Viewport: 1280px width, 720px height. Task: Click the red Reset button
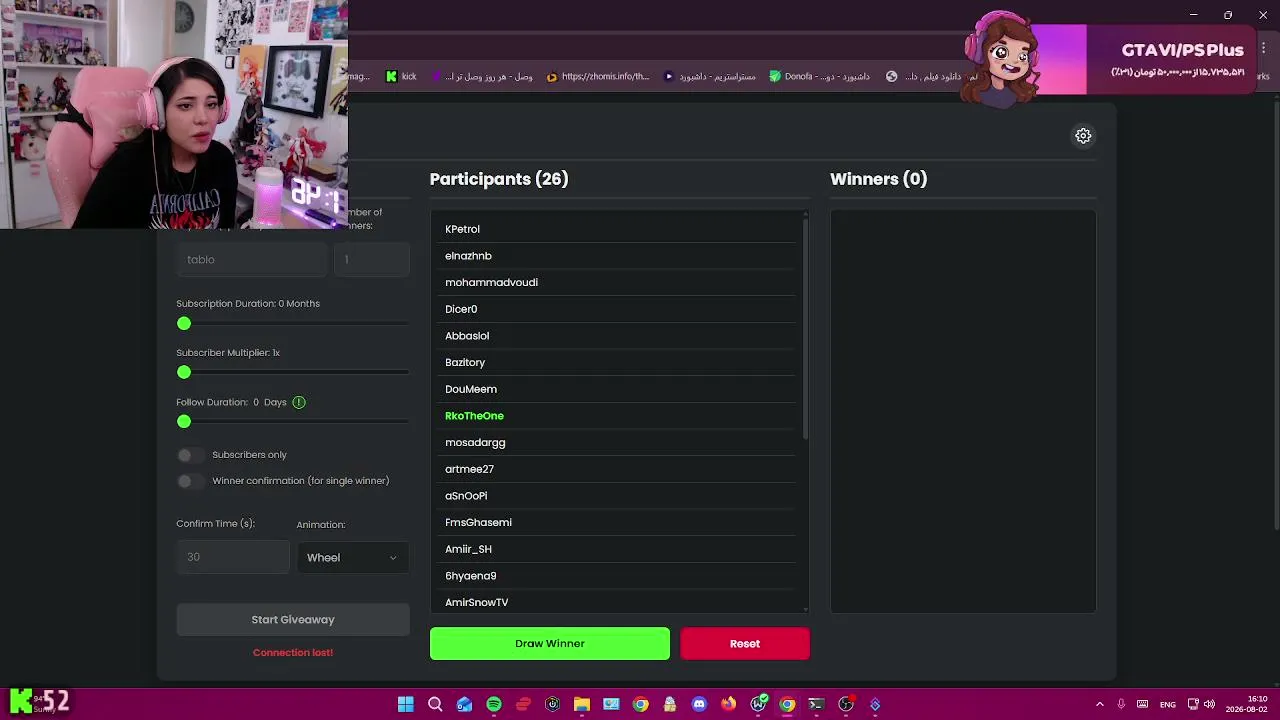point(745,644)
